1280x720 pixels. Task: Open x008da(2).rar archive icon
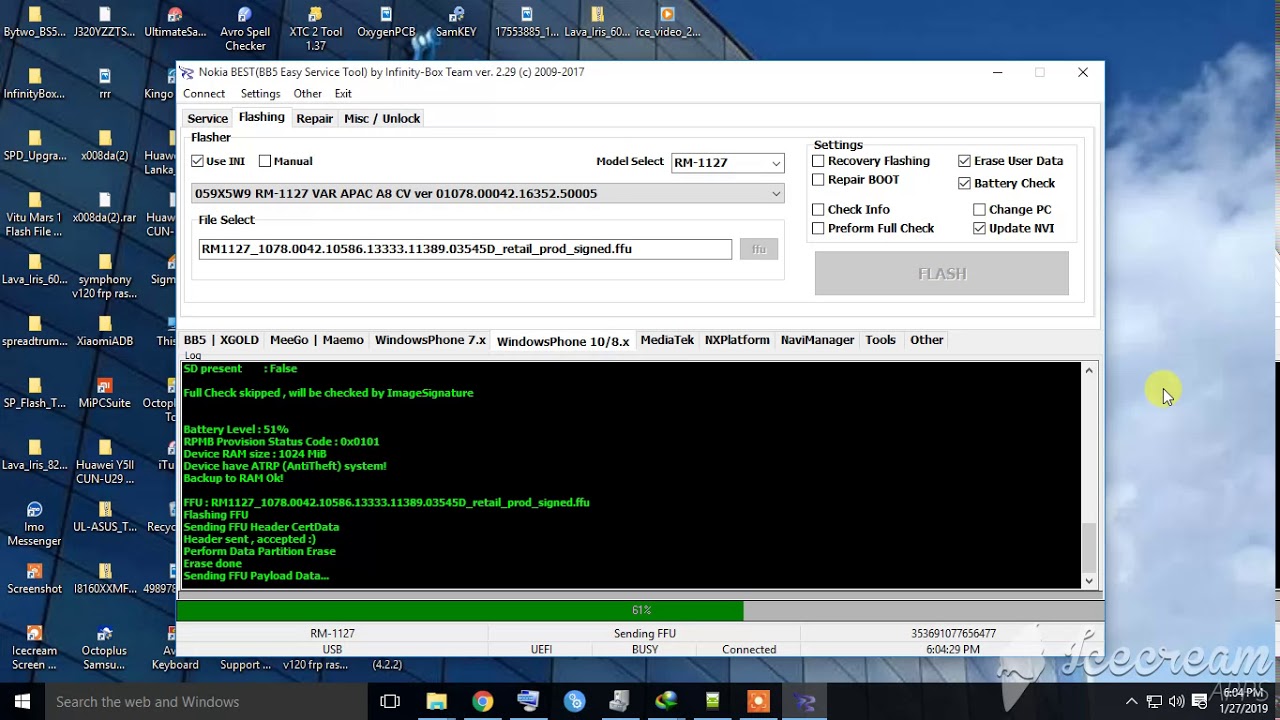point(104,208)
